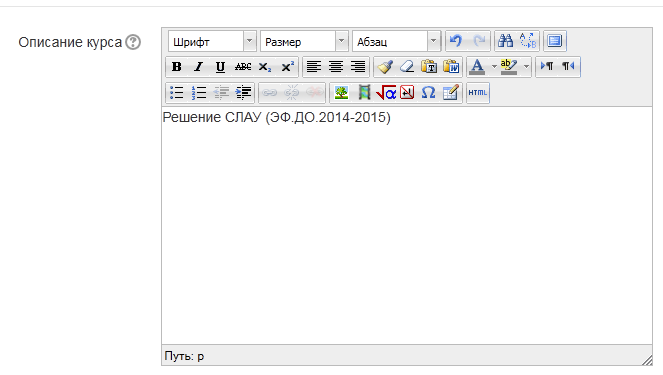663x375 pixels.
Task: Prevent automatic linking icon
Action: (314, 93)
